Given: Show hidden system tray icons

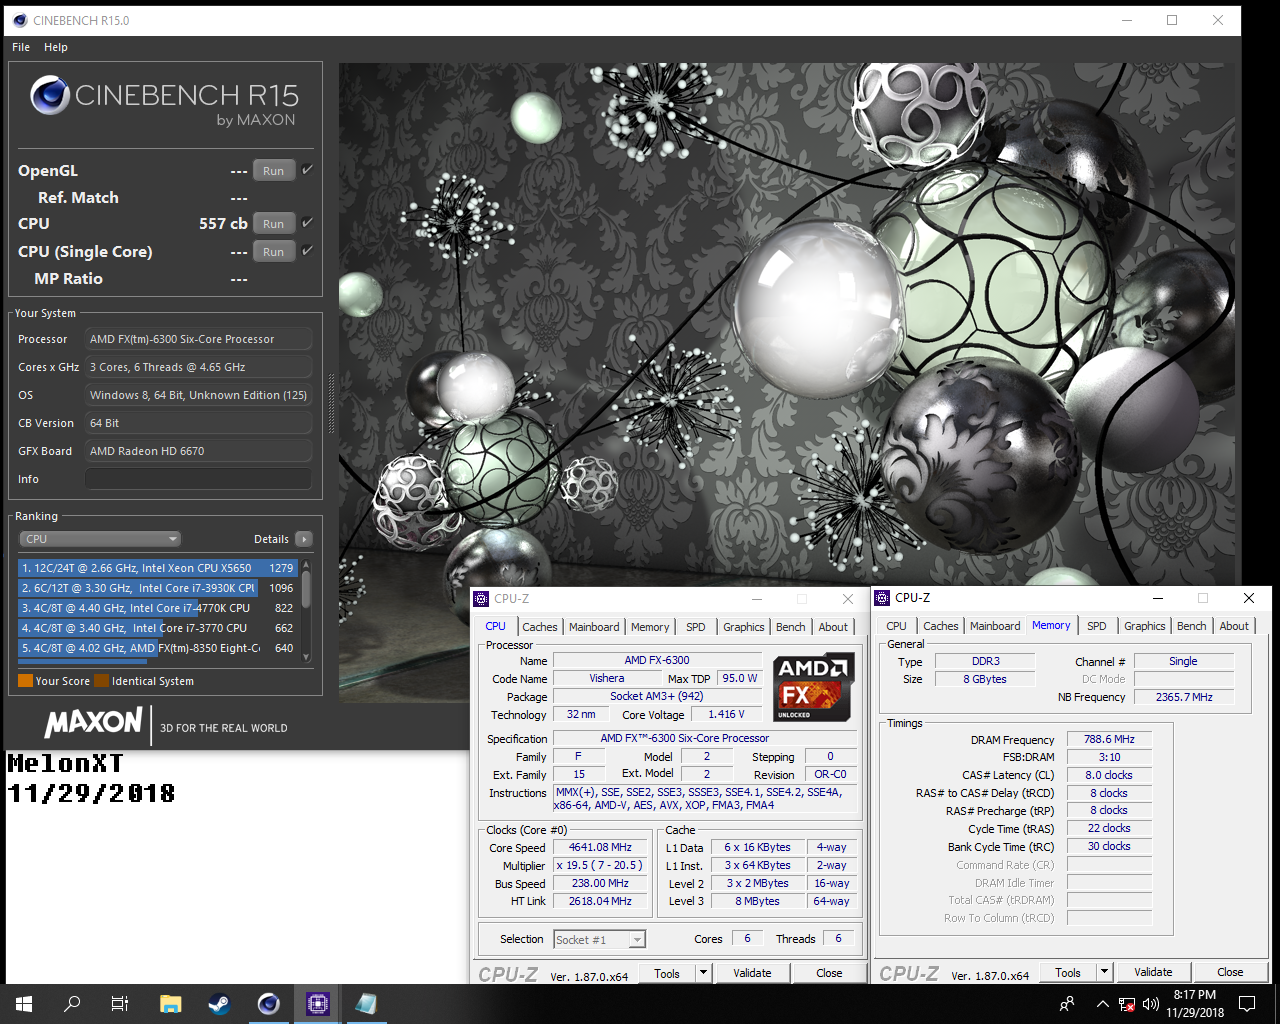Looking at the screenshot, I should pyautogui.click(x=1102, y=1004).
